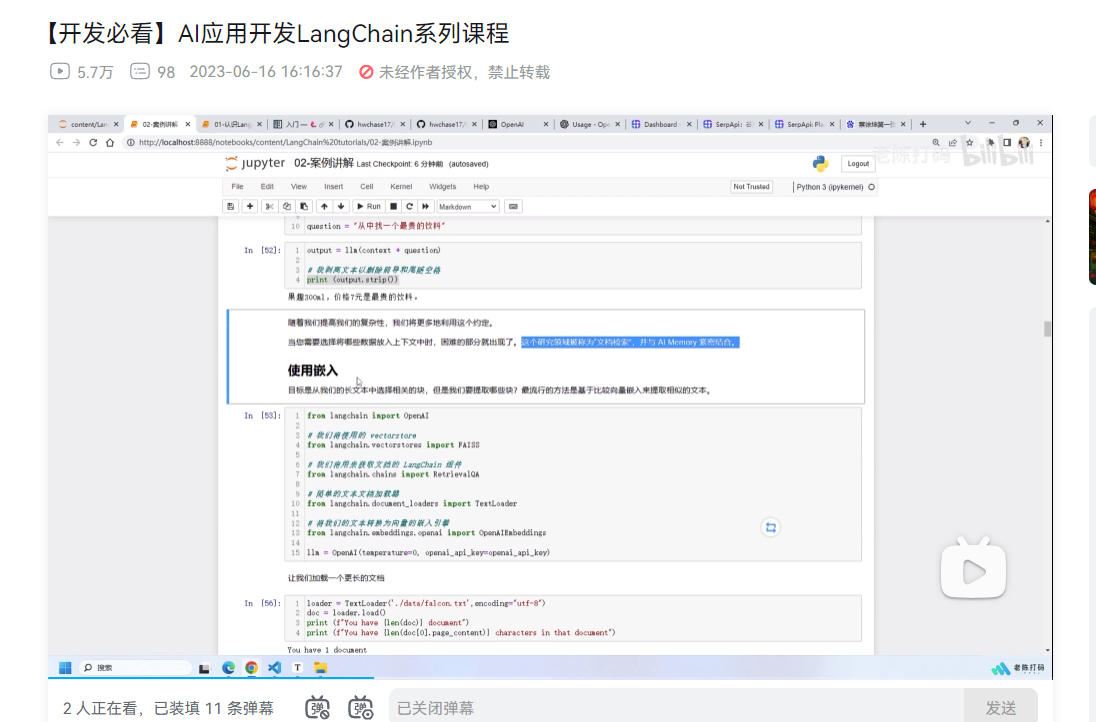
Task: Click the rotate screen icon on the video
Action: pyautogui.click(x=771, y=528)
